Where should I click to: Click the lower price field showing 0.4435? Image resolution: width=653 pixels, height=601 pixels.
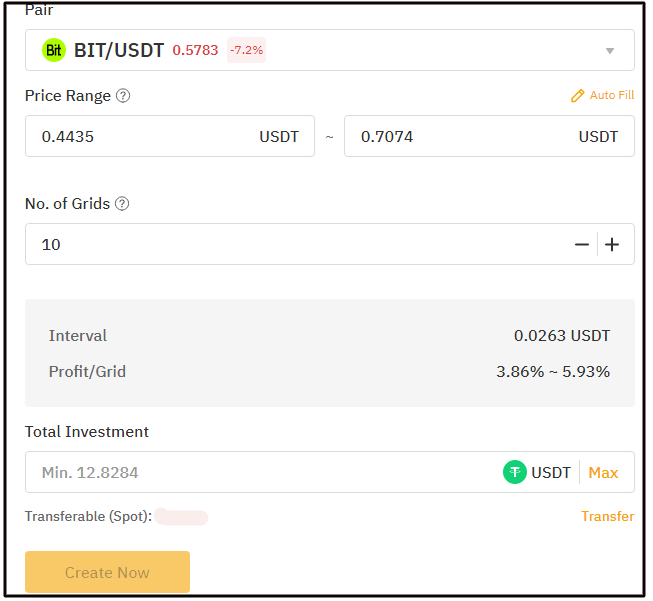170,136
